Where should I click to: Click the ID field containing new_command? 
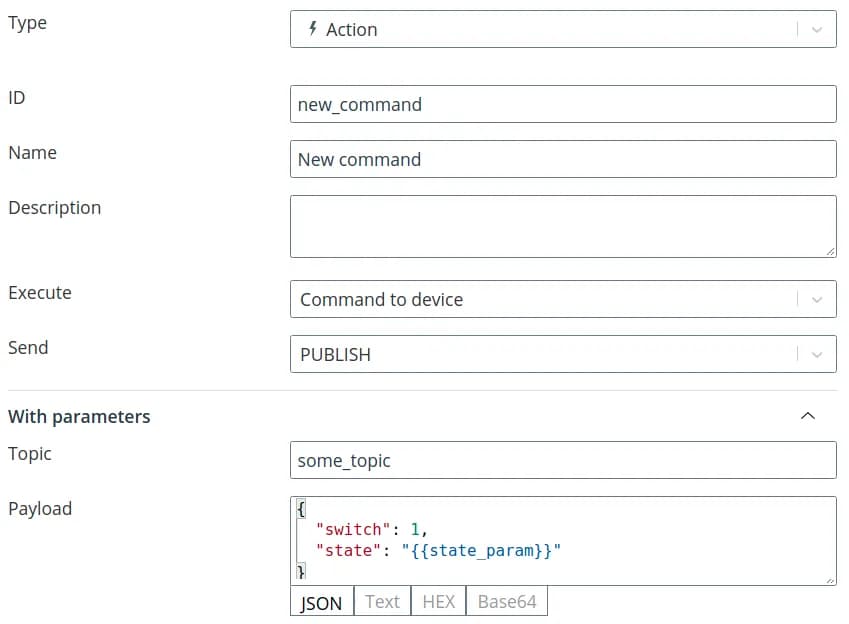click(x=562, y=104)
